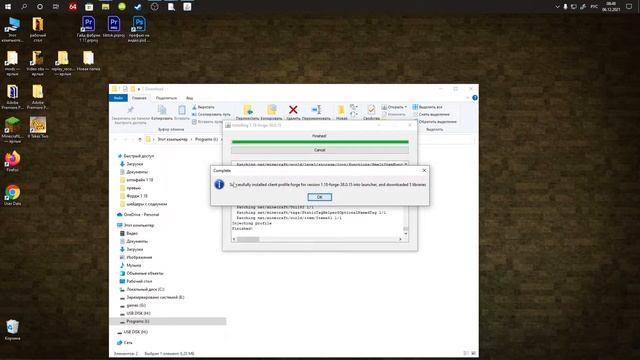Click the installer log horizontal scrollbar thumb
The image size is (640, 360).
point(248,239)
